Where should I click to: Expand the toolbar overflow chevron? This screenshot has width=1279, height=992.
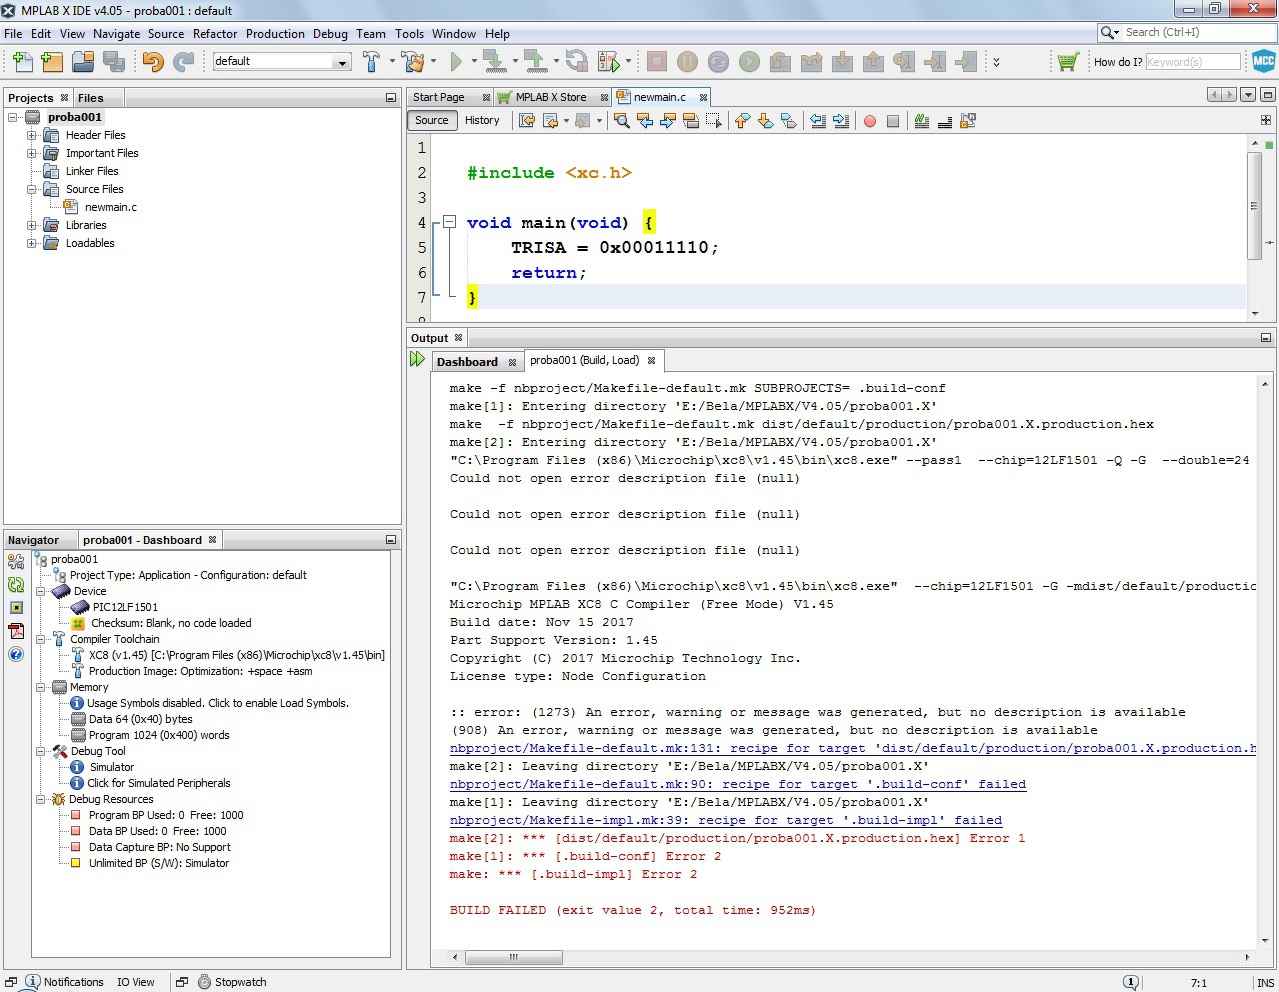click(996, 62)
